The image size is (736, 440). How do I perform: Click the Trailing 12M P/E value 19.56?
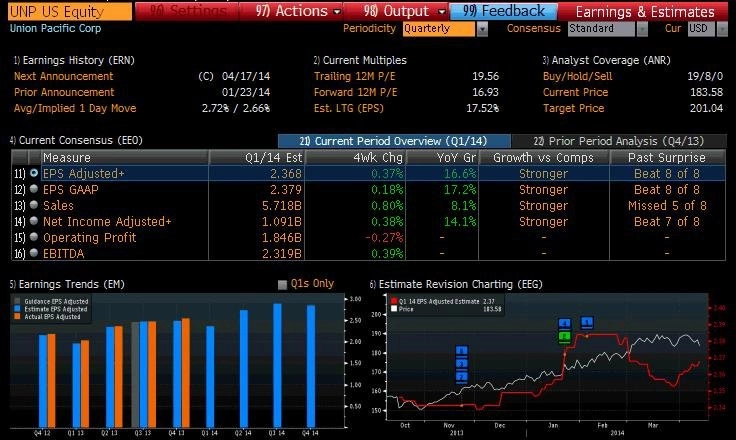(x=485, y=76)
